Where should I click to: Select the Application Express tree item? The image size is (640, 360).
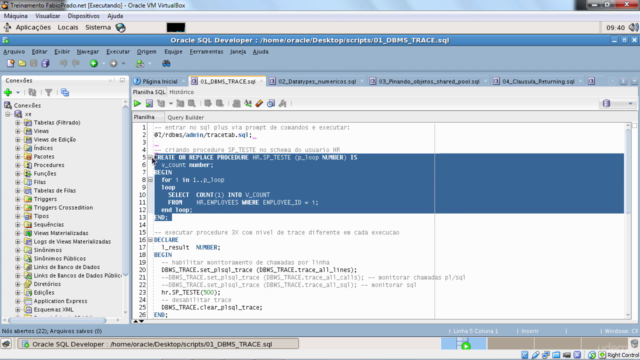click(60, 301)
